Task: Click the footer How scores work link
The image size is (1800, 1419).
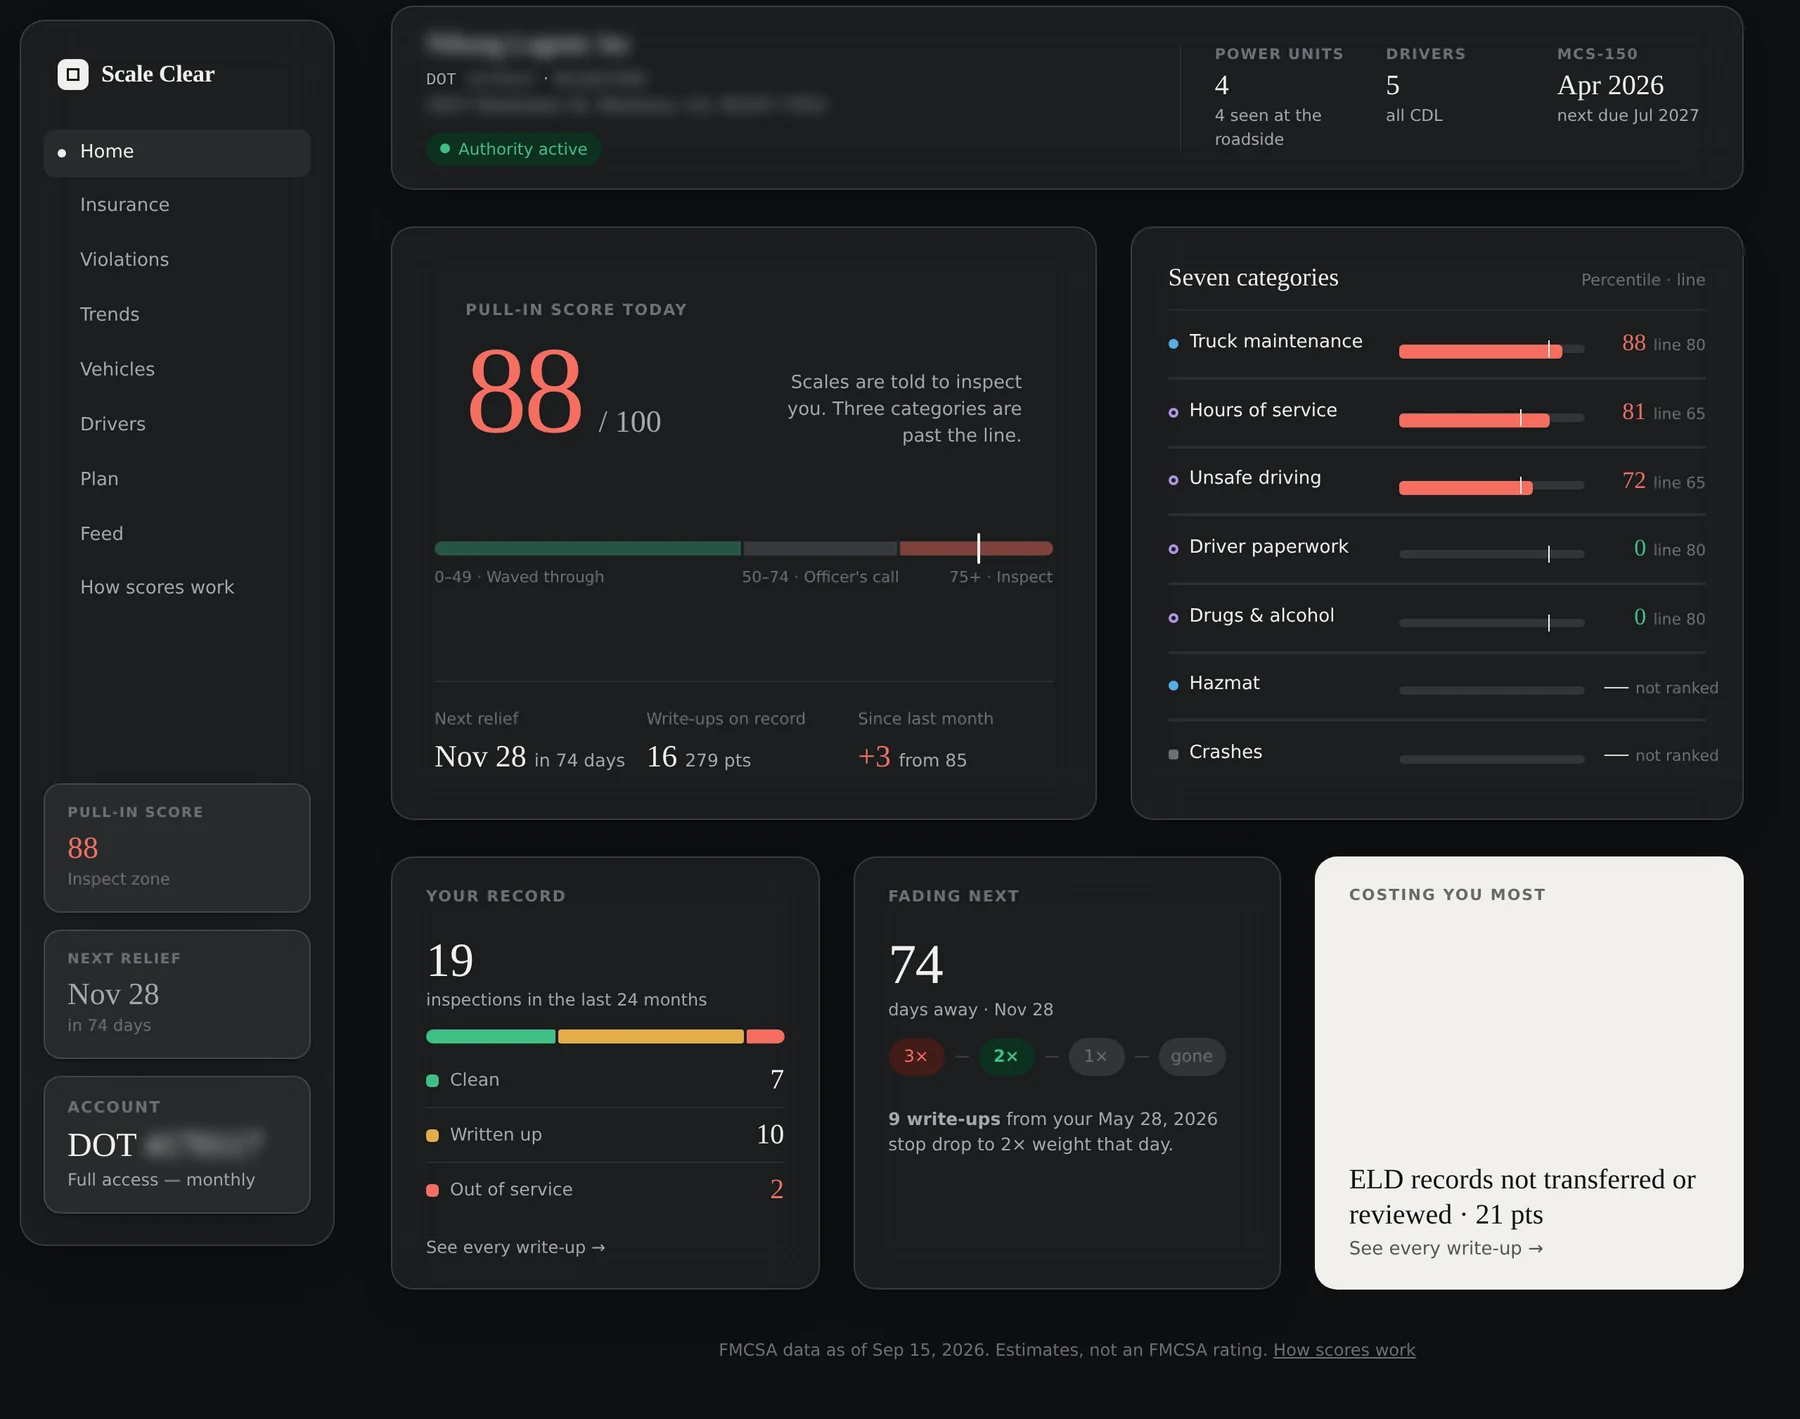Action: tap(1344, 1350)
